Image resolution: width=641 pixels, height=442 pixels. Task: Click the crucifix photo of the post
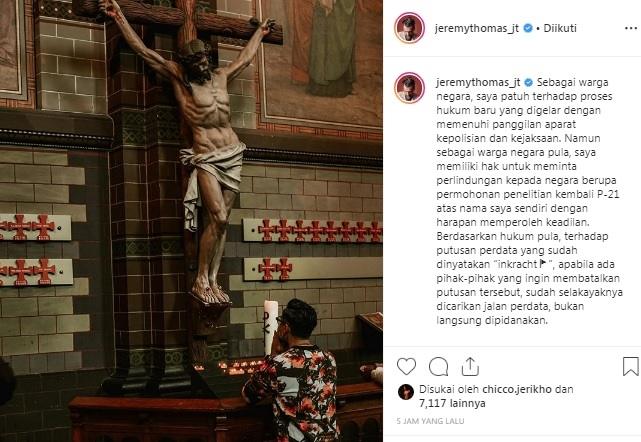(191, 221)
